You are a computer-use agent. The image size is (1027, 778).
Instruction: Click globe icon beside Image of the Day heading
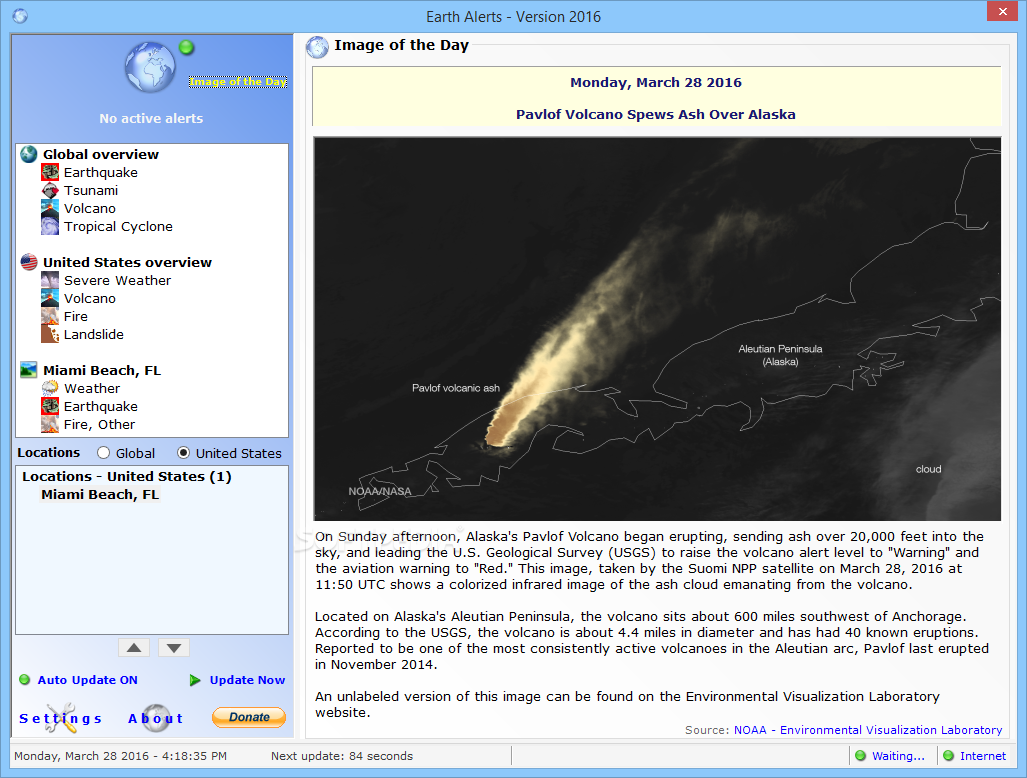click(318, 47)
